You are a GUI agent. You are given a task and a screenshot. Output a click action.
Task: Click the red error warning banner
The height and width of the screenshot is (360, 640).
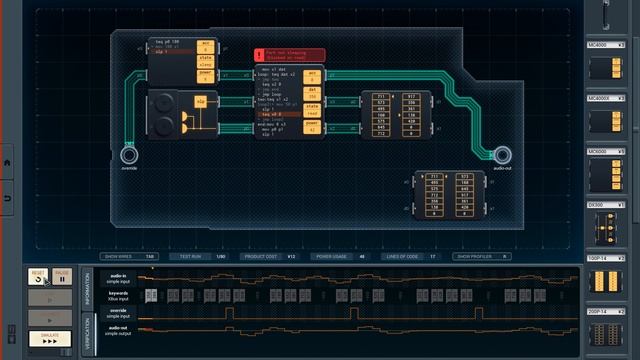290,55
